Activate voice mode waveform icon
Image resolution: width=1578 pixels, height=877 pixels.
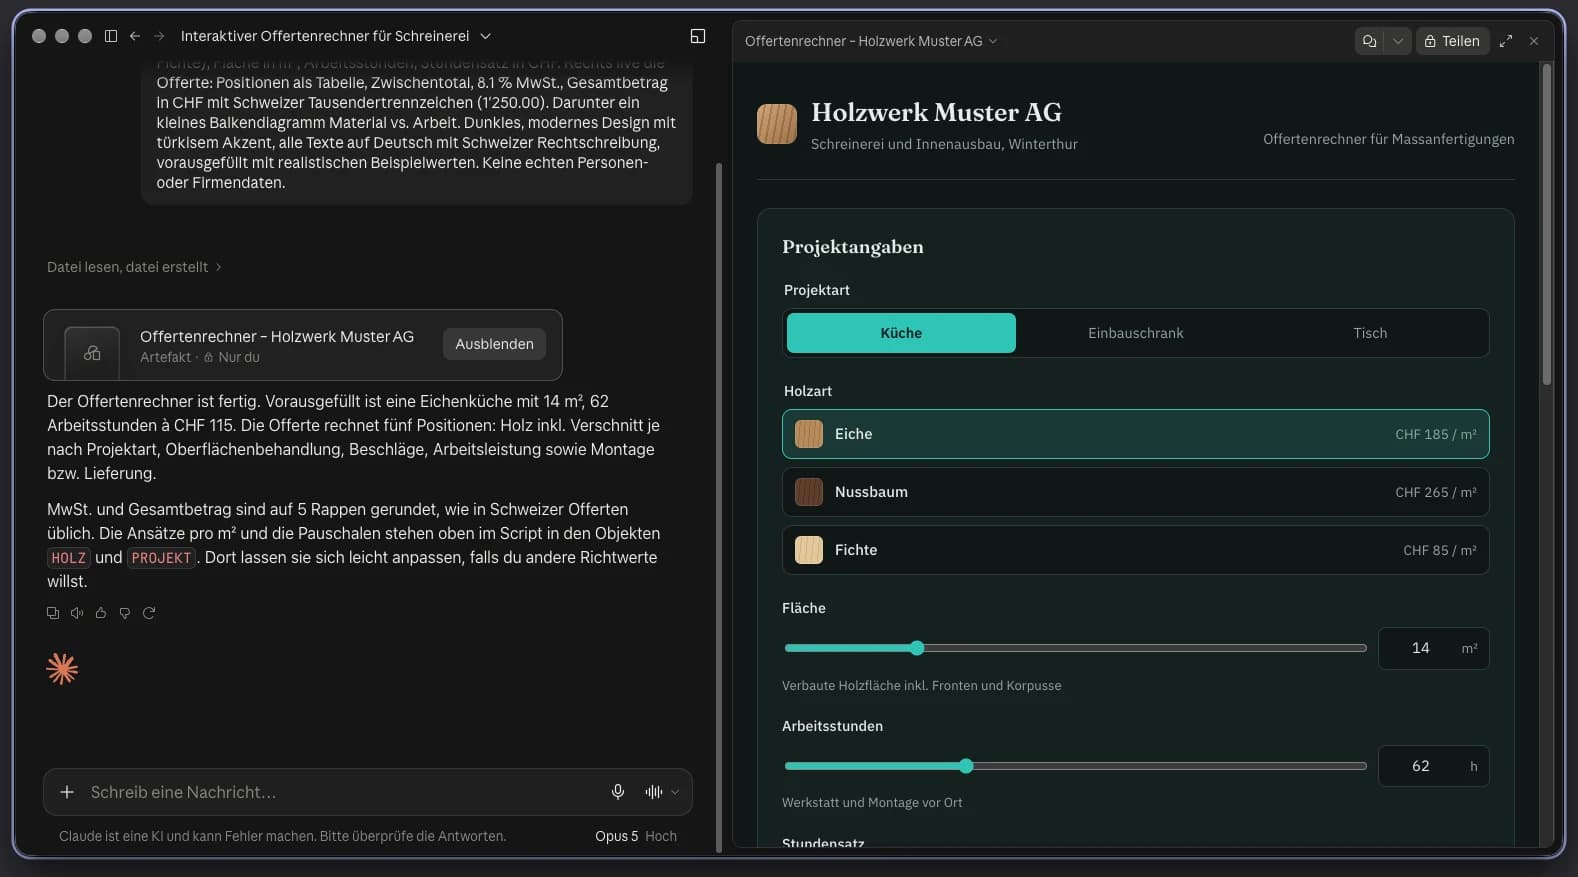654,792
